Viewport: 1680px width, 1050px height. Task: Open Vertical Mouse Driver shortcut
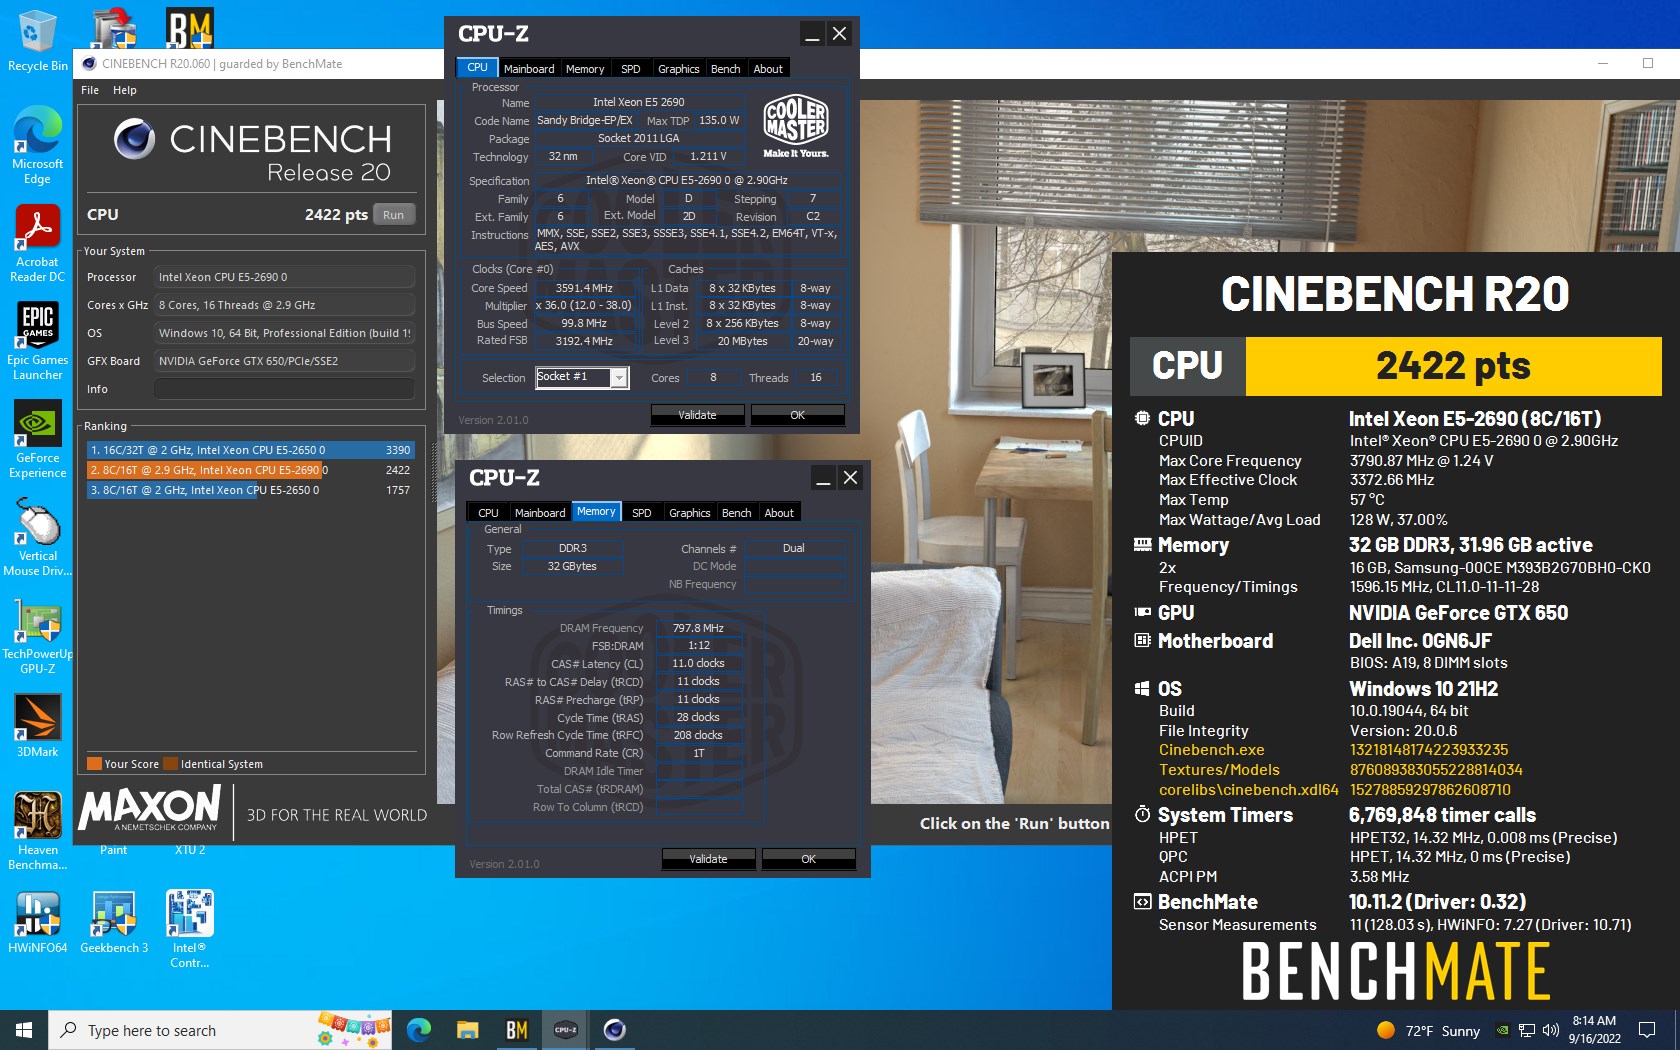click(x=37, y=537)
